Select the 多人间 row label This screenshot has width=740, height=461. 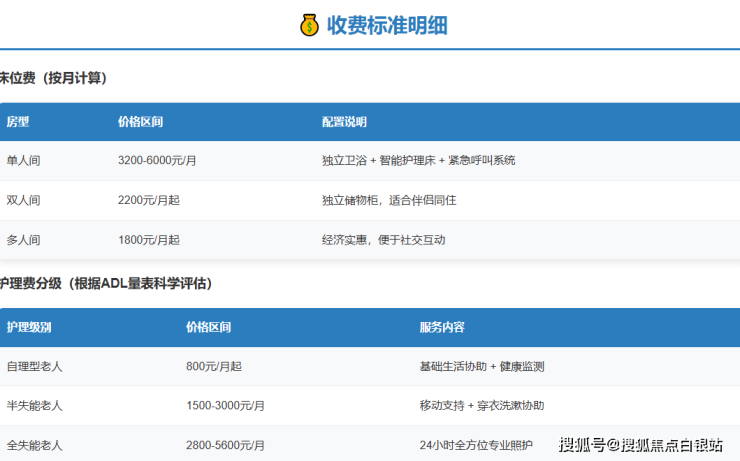(23, 240)
